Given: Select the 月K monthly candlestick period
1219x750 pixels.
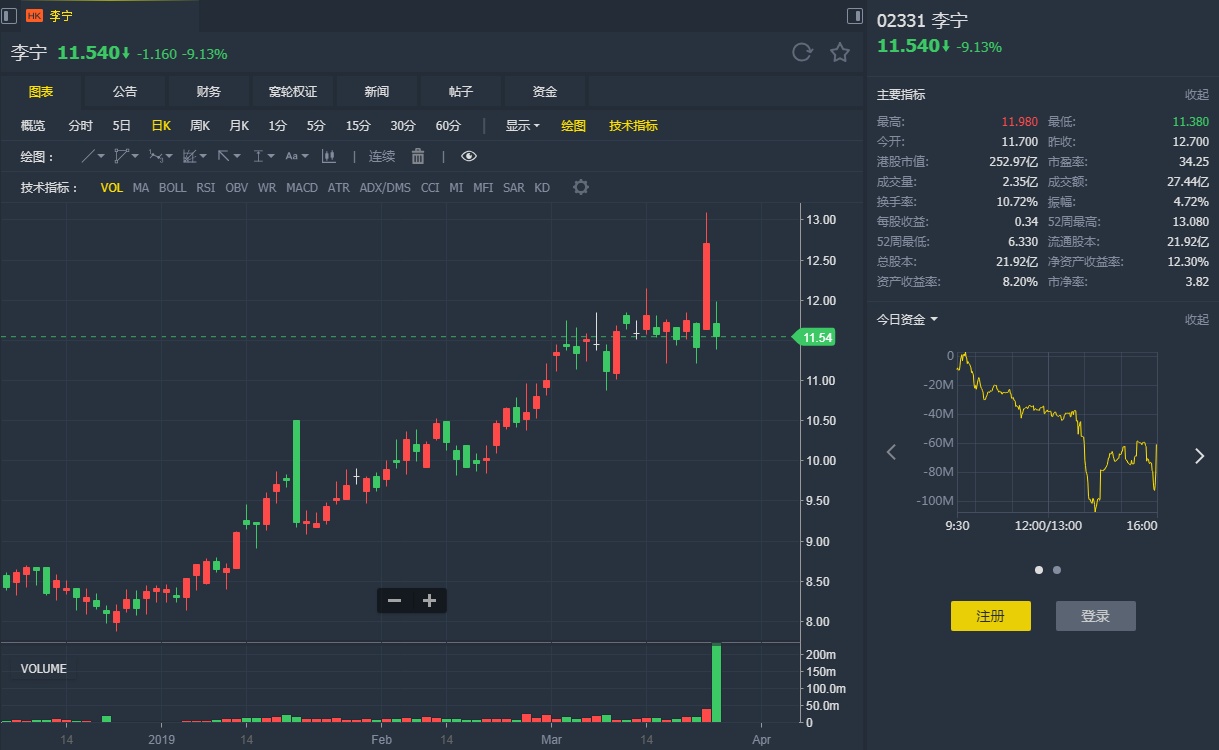Looking at the screenshot, I should (239, 126).
